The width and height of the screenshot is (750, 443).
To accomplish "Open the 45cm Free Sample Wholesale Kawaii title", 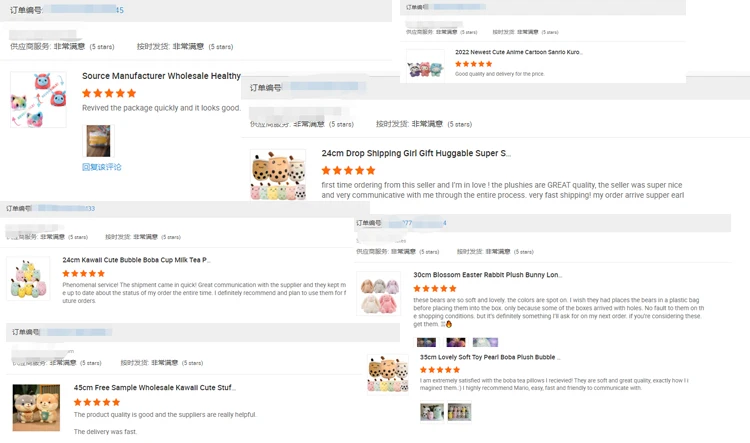I will (154, 388).
